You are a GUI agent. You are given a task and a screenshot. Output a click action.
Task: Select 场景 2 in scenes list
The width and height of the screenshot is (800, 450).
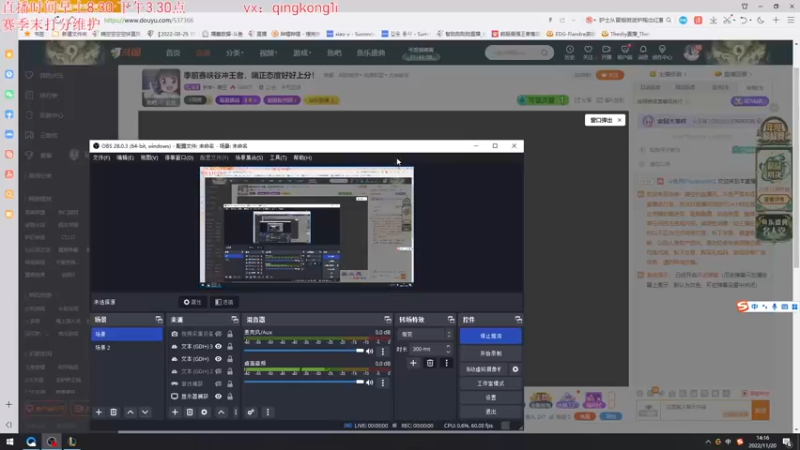[x=127, y=347]
